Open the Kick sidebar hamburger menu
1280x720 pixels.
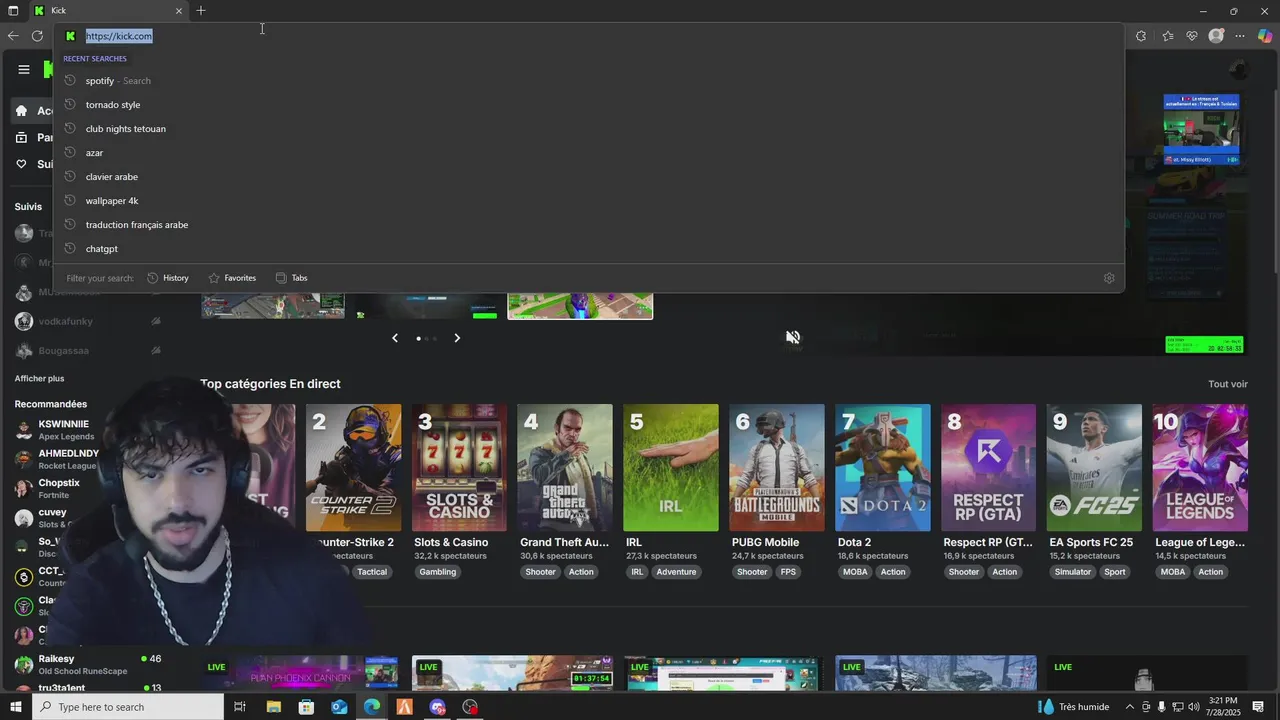tap(24, 69)
